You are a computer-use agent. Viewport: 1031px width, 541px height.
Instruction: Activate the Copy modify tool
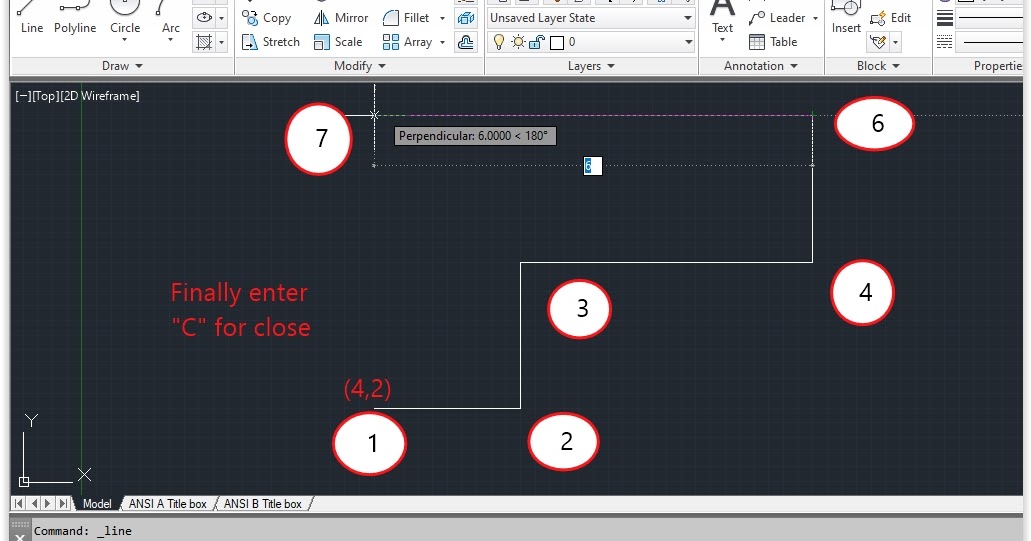coord(266,18)
